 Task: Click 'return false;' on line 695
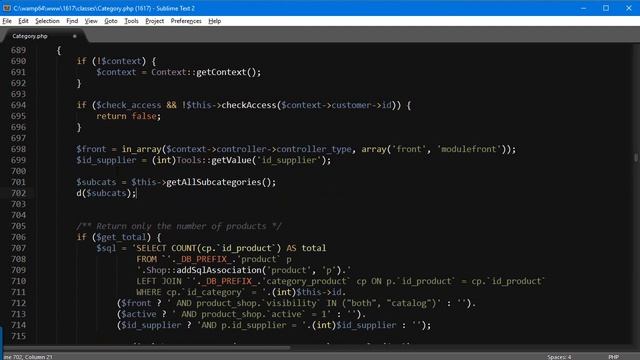click(x=129, y=116)
